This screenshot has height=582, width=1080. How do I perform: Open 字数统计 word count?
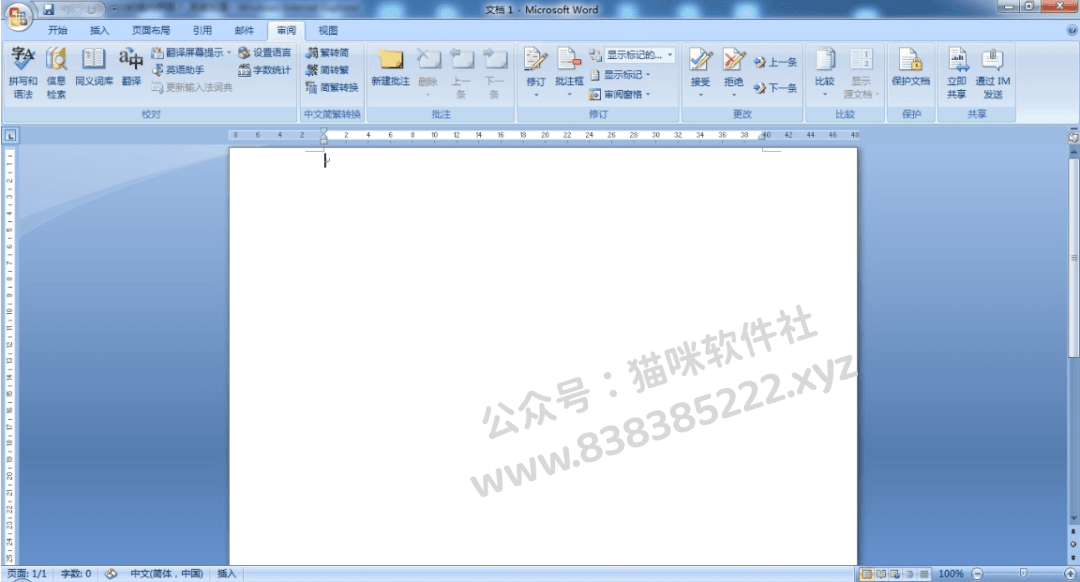[264, 70]
